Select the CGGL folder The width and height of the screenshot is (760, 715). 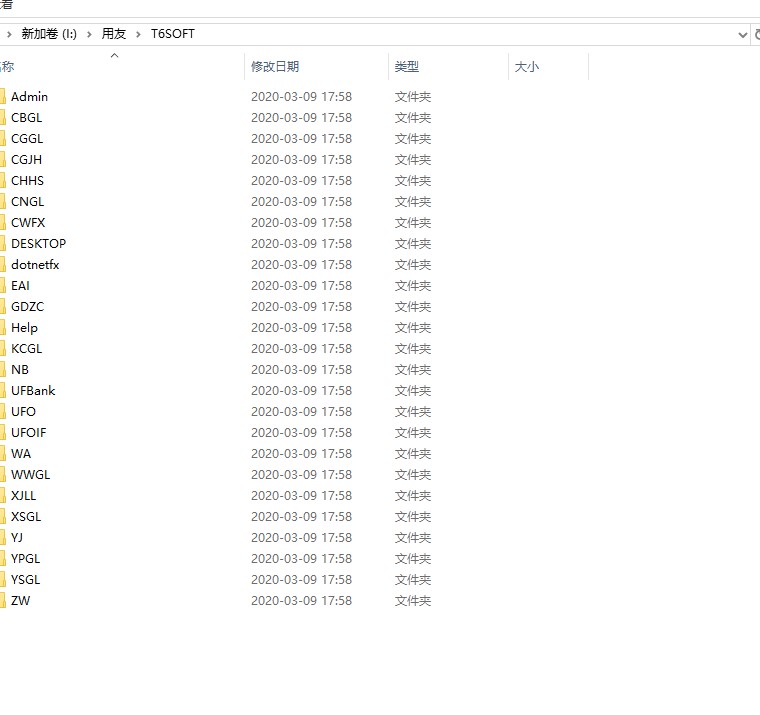(27, 139)
